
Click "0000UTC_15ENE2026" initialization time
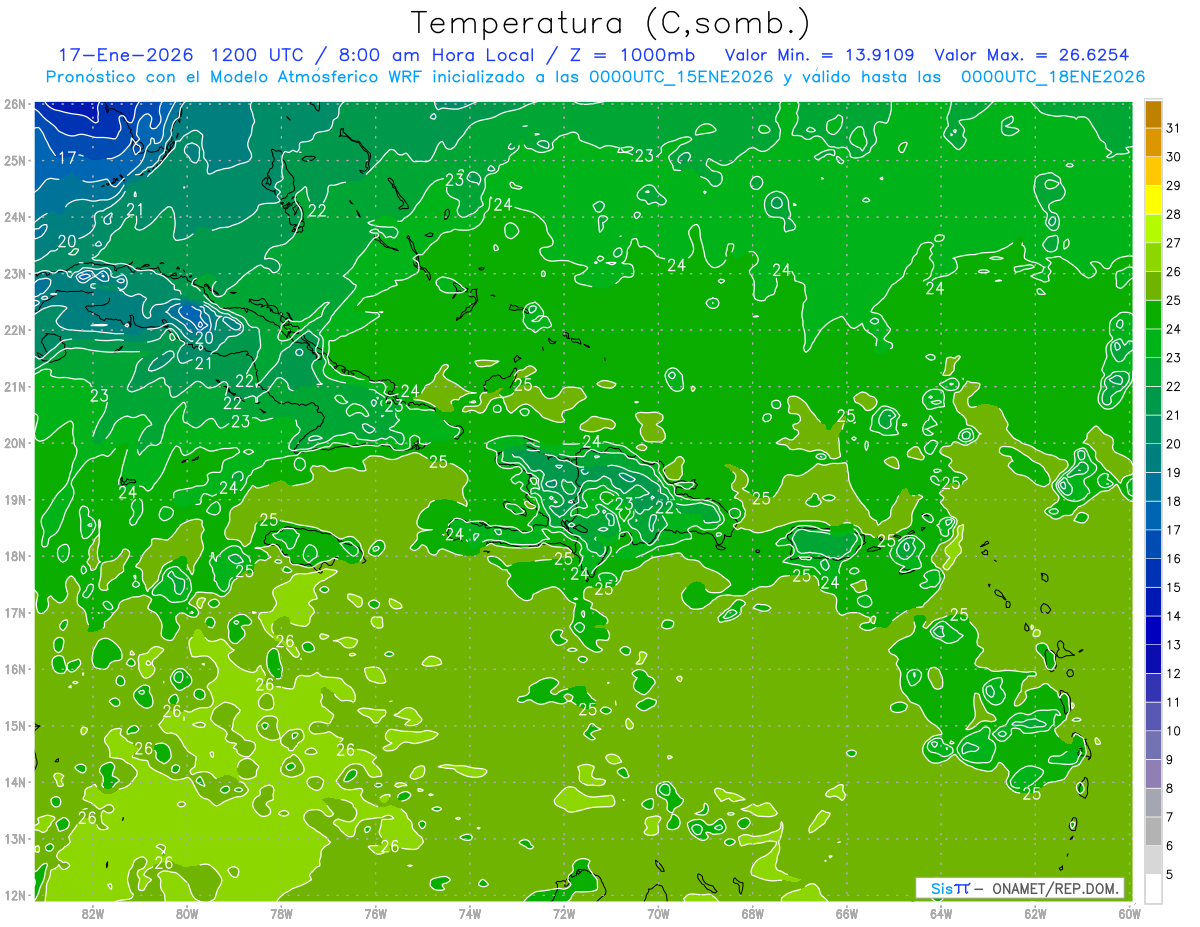681,77
